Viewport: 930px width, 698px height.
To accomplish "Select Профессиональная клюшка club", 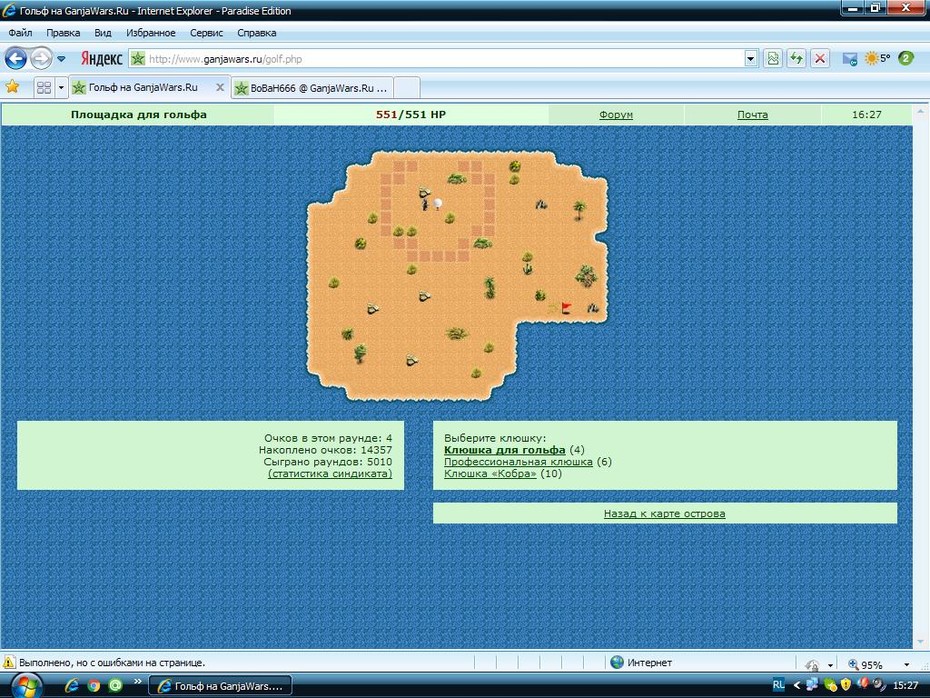I will coord(518,461).
